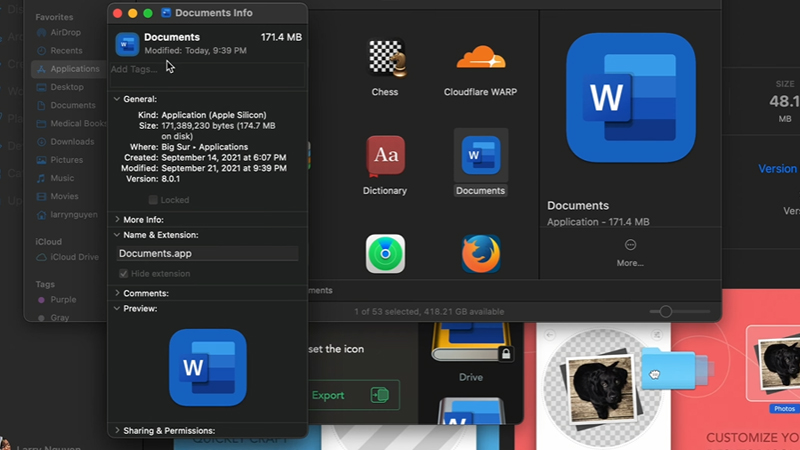Expand the Comments section
The width and height of the screenshot is (800, 450).
pyautogui.click(x=117, y=293)
